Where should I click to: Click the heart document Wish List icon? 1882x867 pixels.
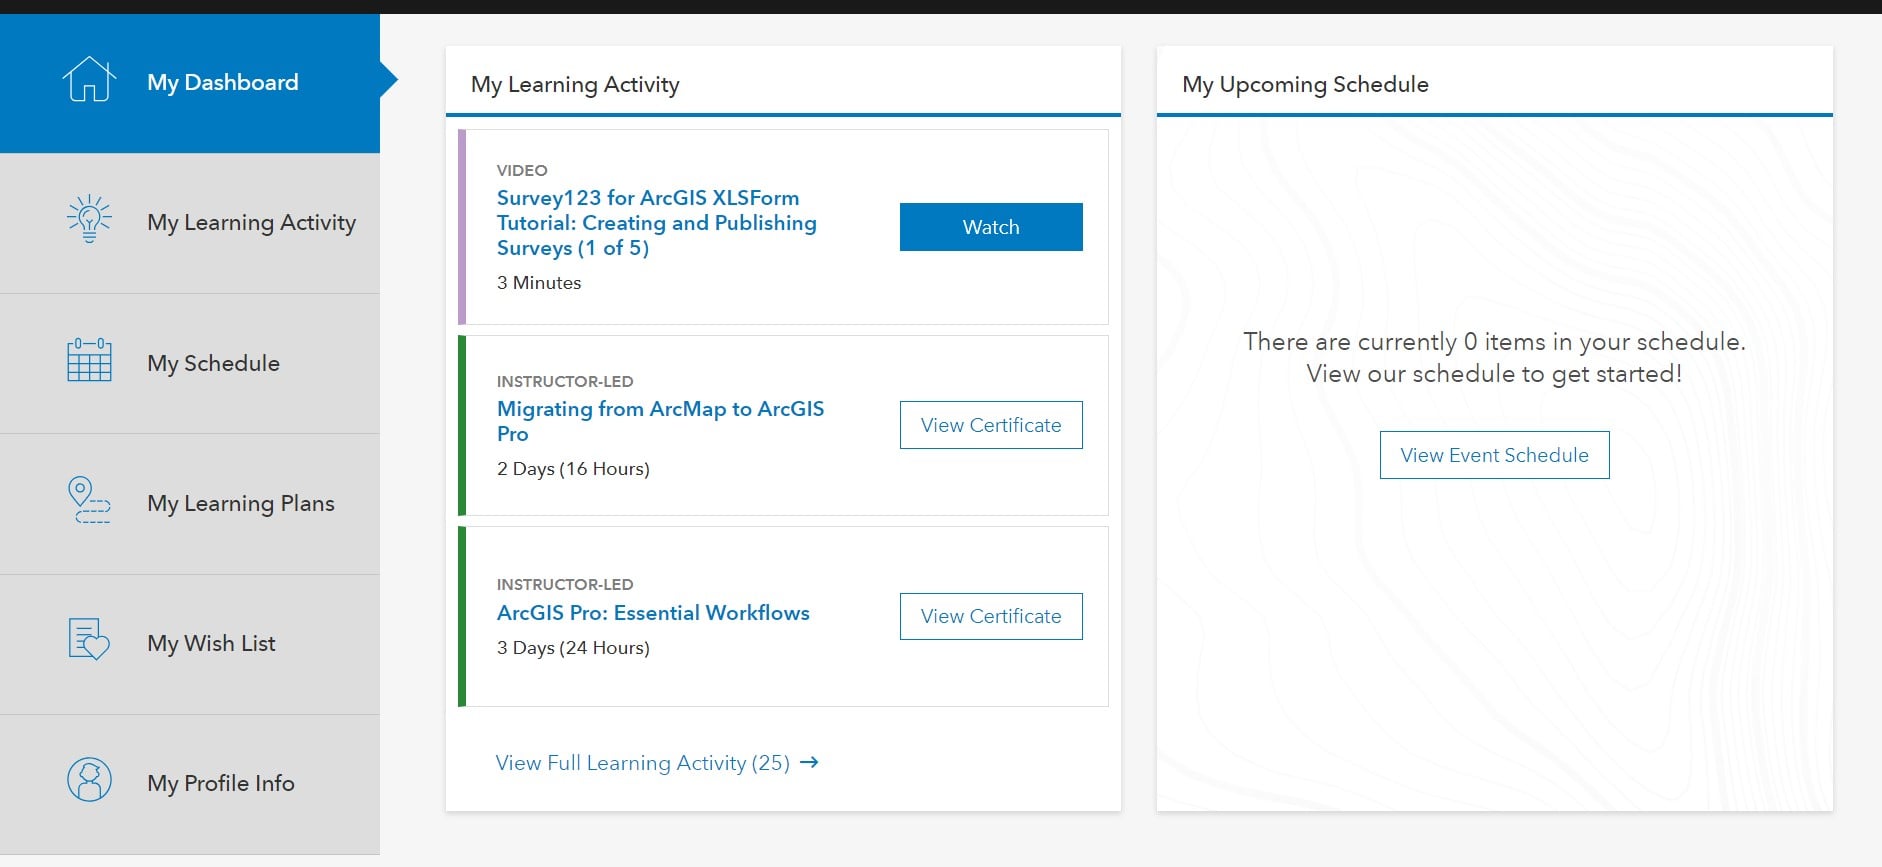(89, 639)
